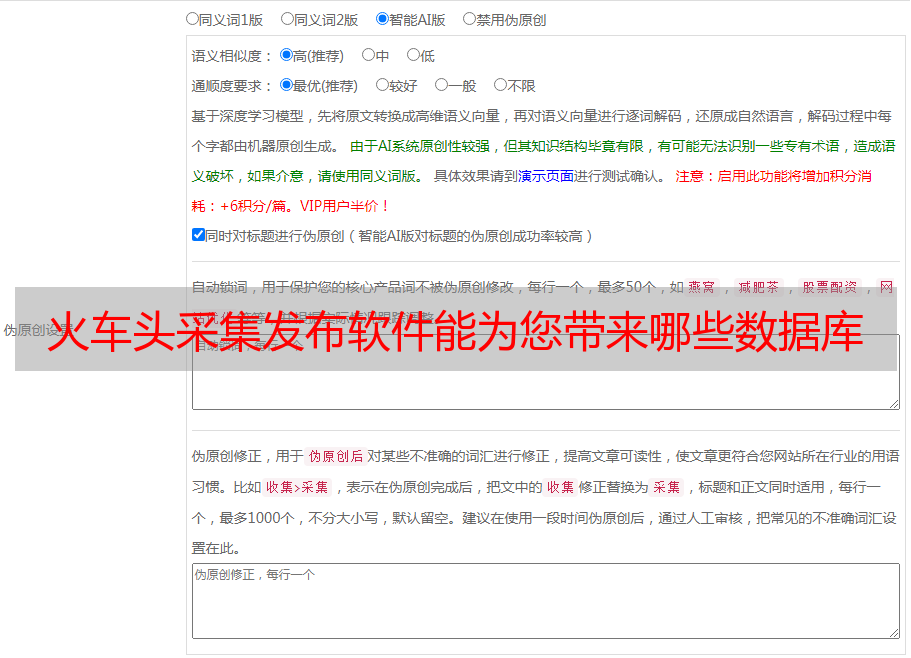The image size is (911, 658).
Task: Set 通顺度要求 to 最优(推荐)
Action: tap(286, 85)
